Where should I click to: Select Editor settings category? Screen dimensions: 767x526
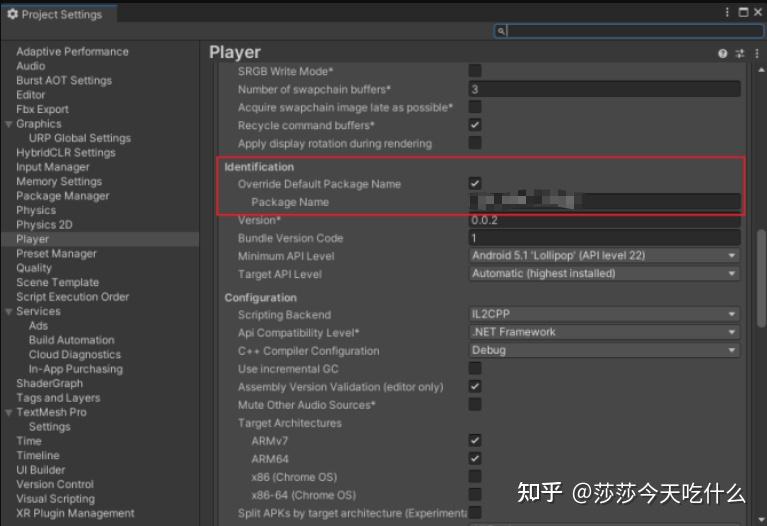(x=30, y=95)
